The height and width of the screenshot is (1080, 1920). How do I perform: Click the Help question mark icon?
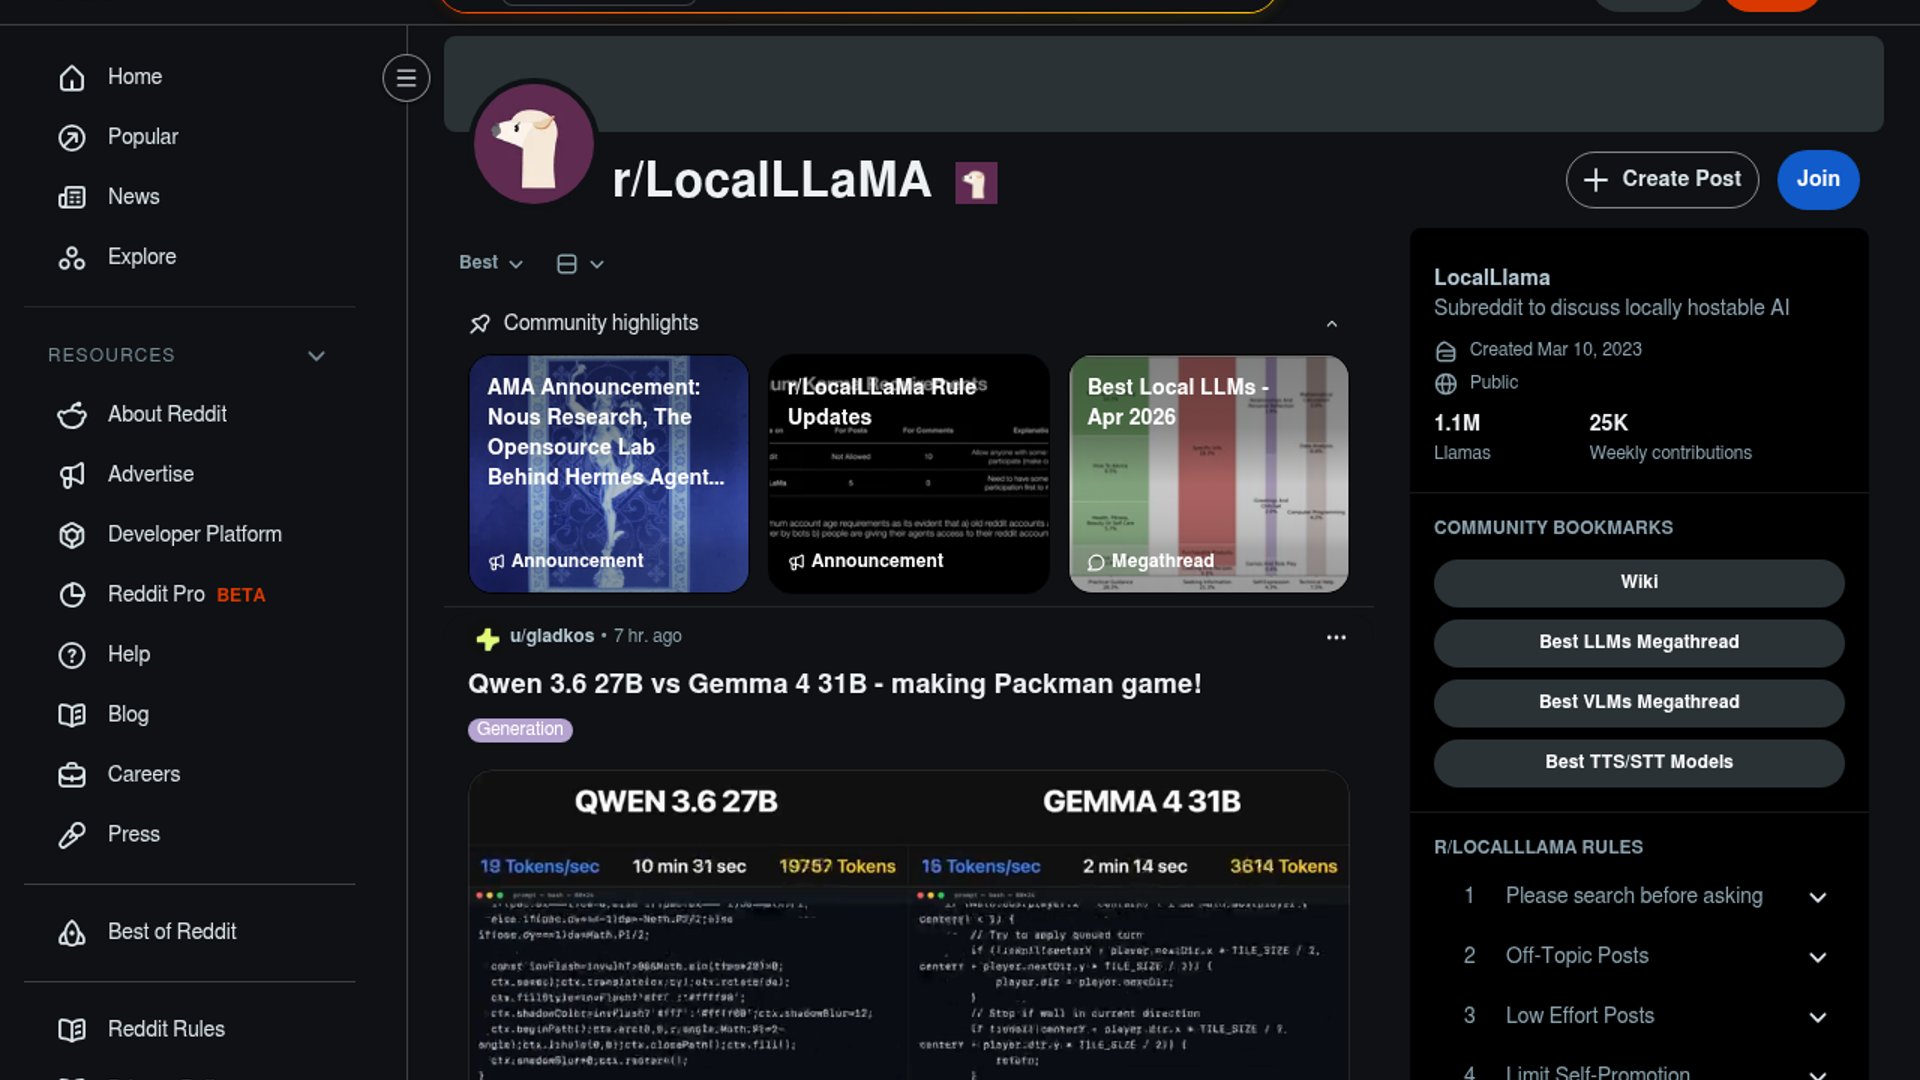72,654
